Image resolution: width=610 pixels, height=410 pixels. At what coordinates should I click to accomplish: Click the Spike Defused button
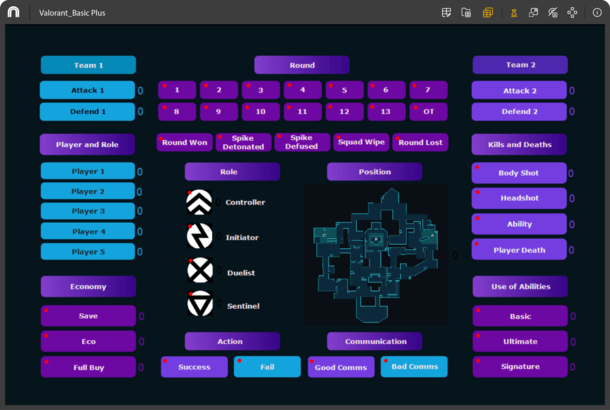click(x=302, y=142)
